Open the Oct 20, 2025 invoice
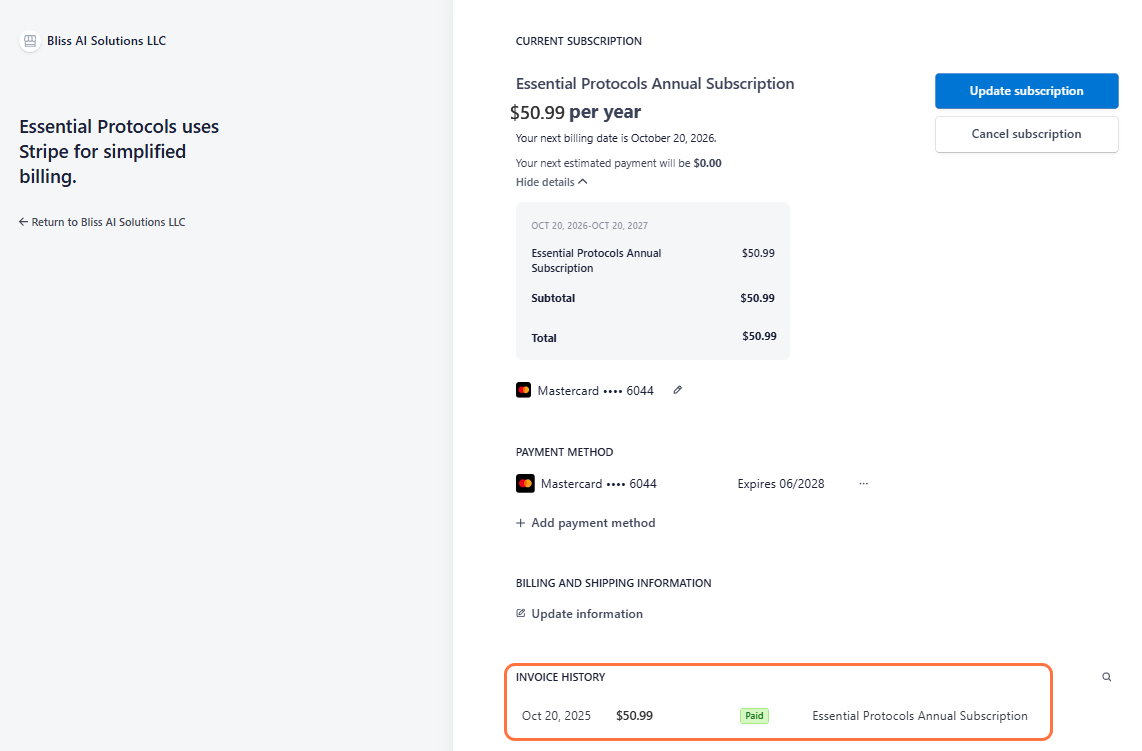This screenshot has height=751, width=1142. (x=556, y=716)
